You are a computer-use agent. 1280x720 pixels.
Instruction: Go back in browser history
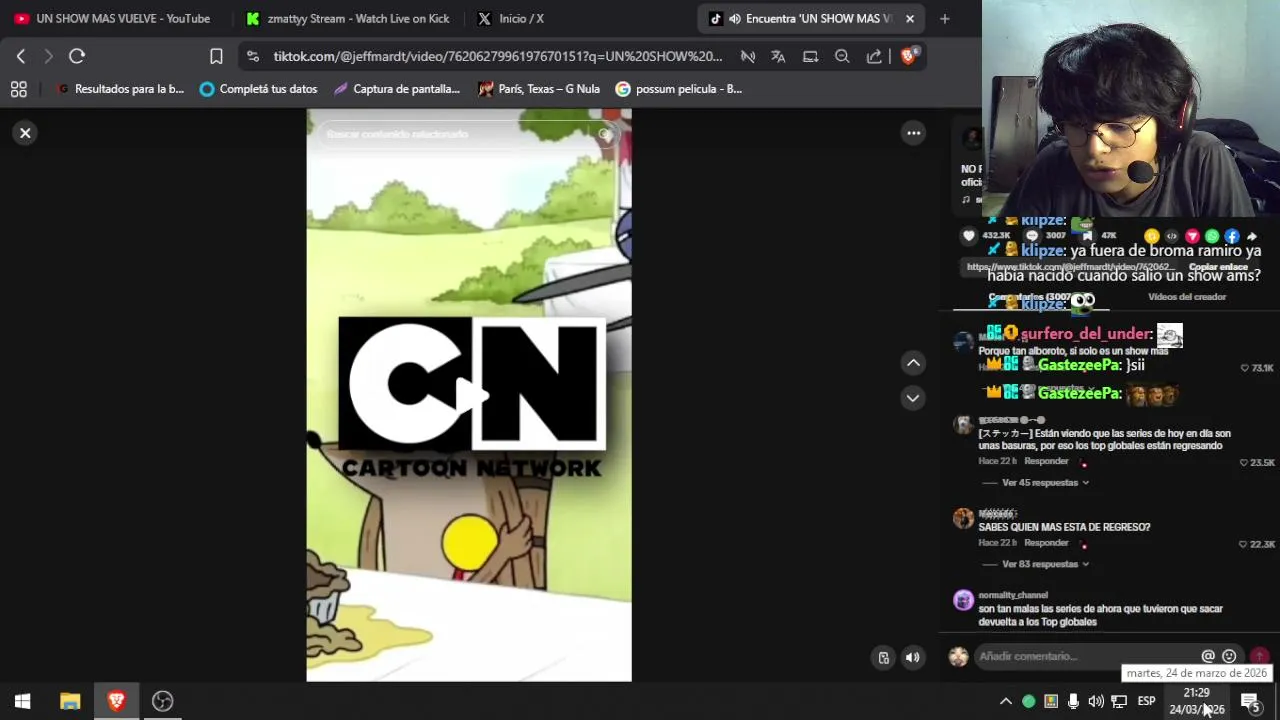tap(21, 56)
